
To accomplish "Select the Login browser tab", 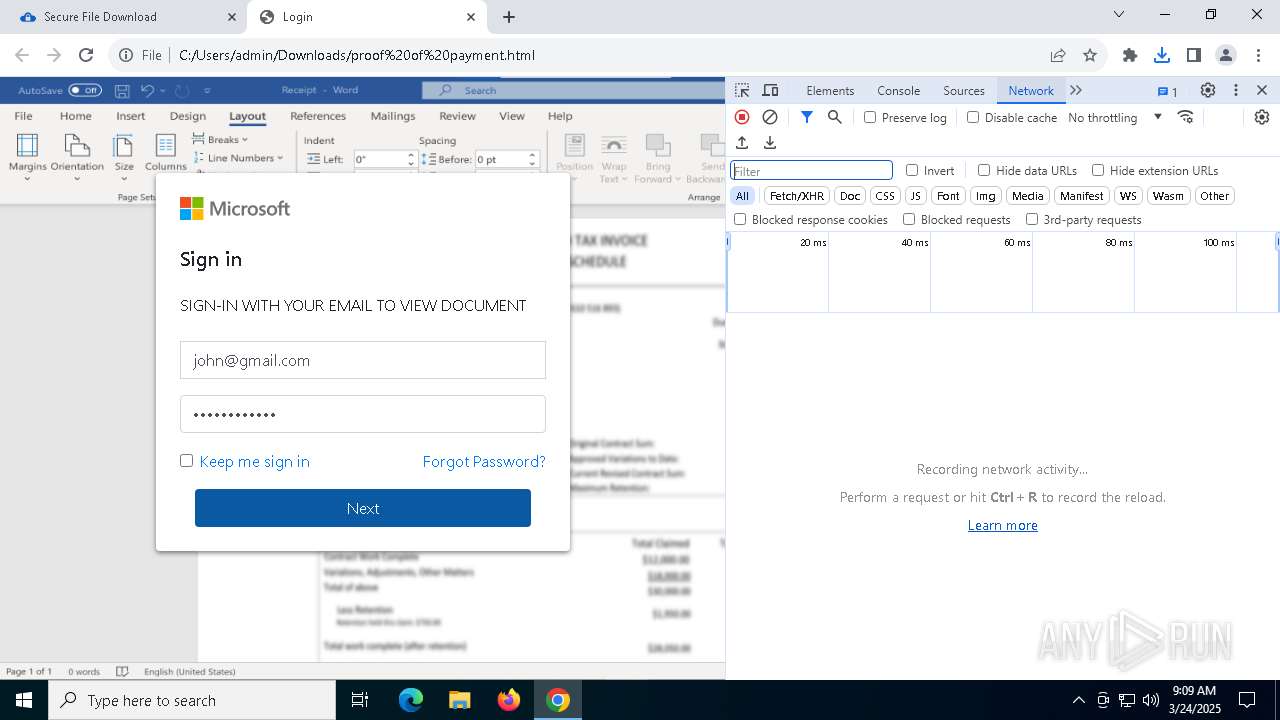I will pos(368,17).
